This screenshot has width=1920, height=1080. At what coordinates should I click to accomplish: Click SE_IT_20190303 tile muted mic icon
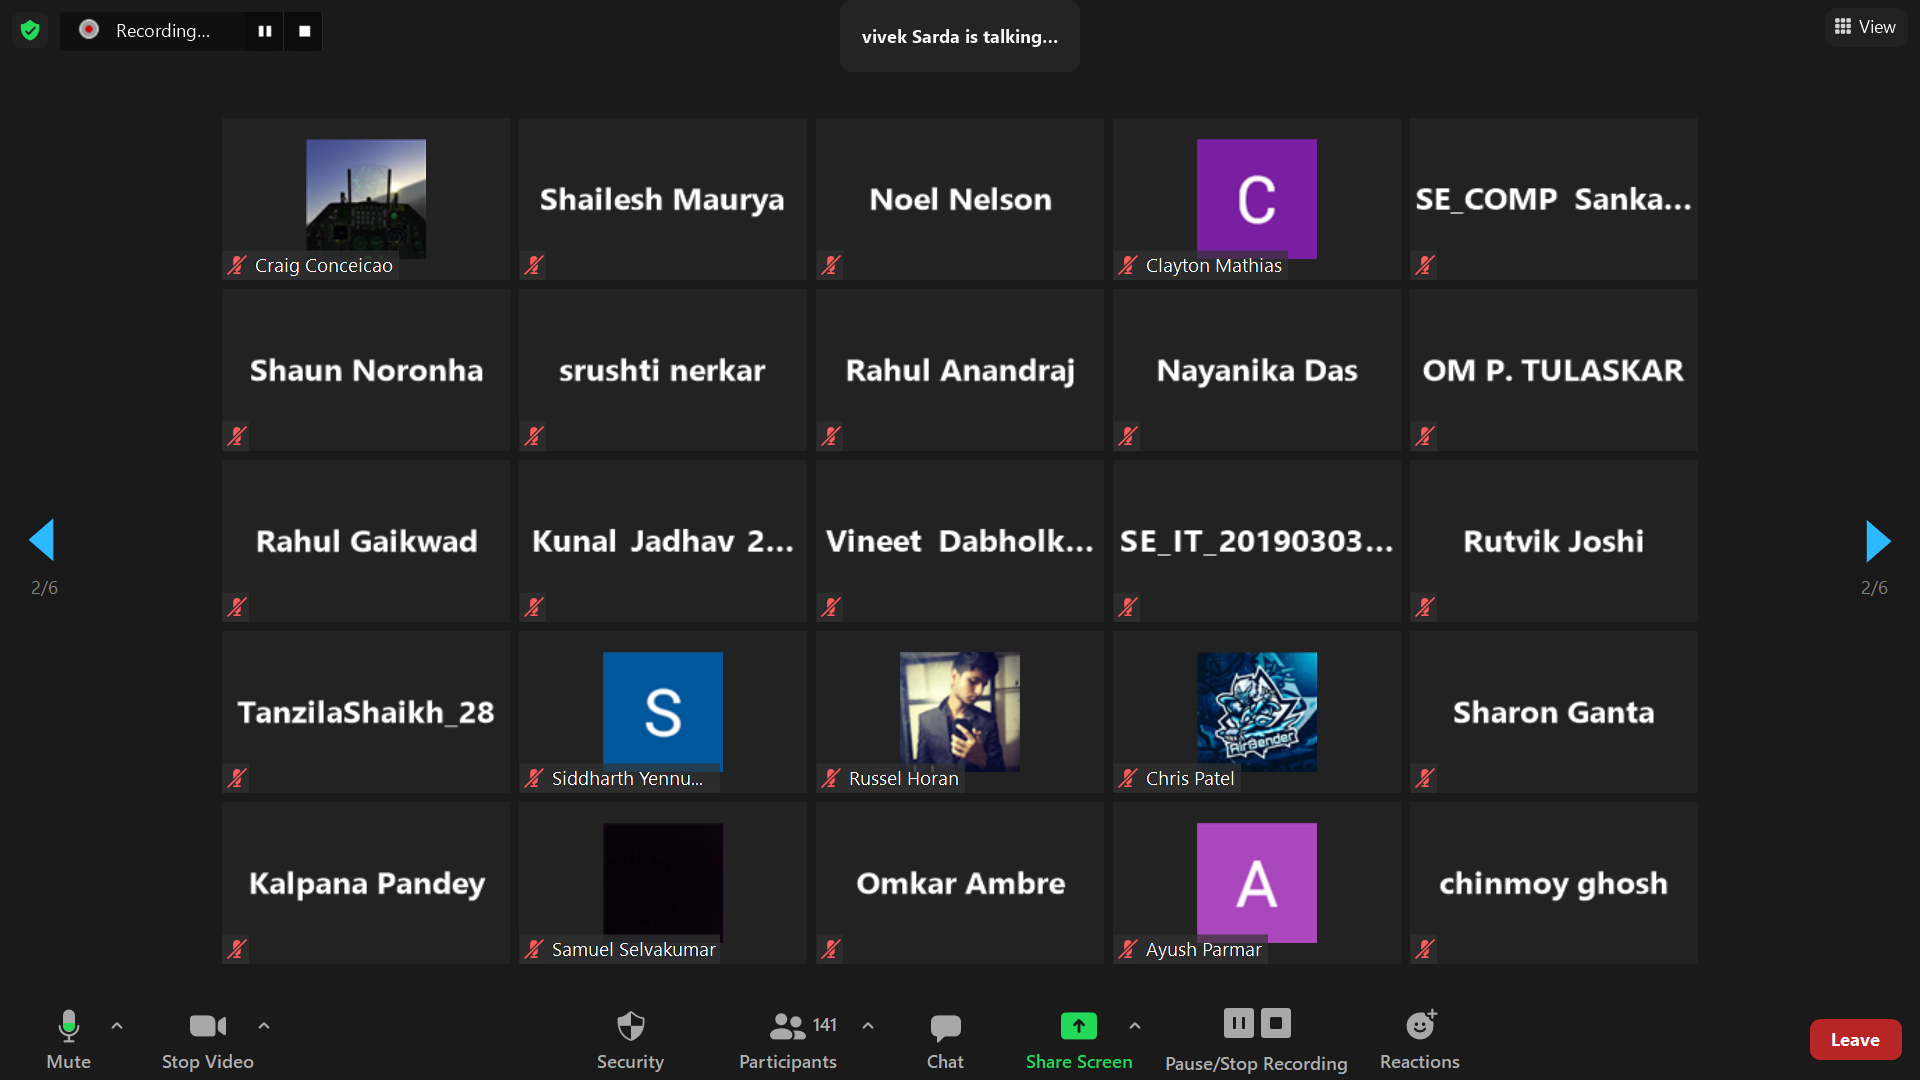pos(1128,607)
